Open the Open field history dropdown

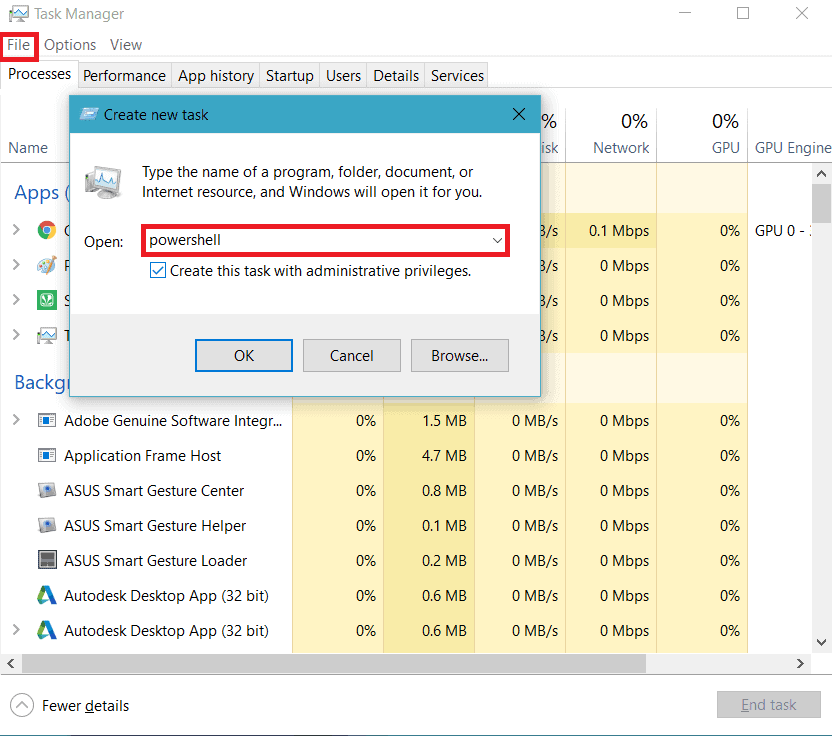[497, 240]
